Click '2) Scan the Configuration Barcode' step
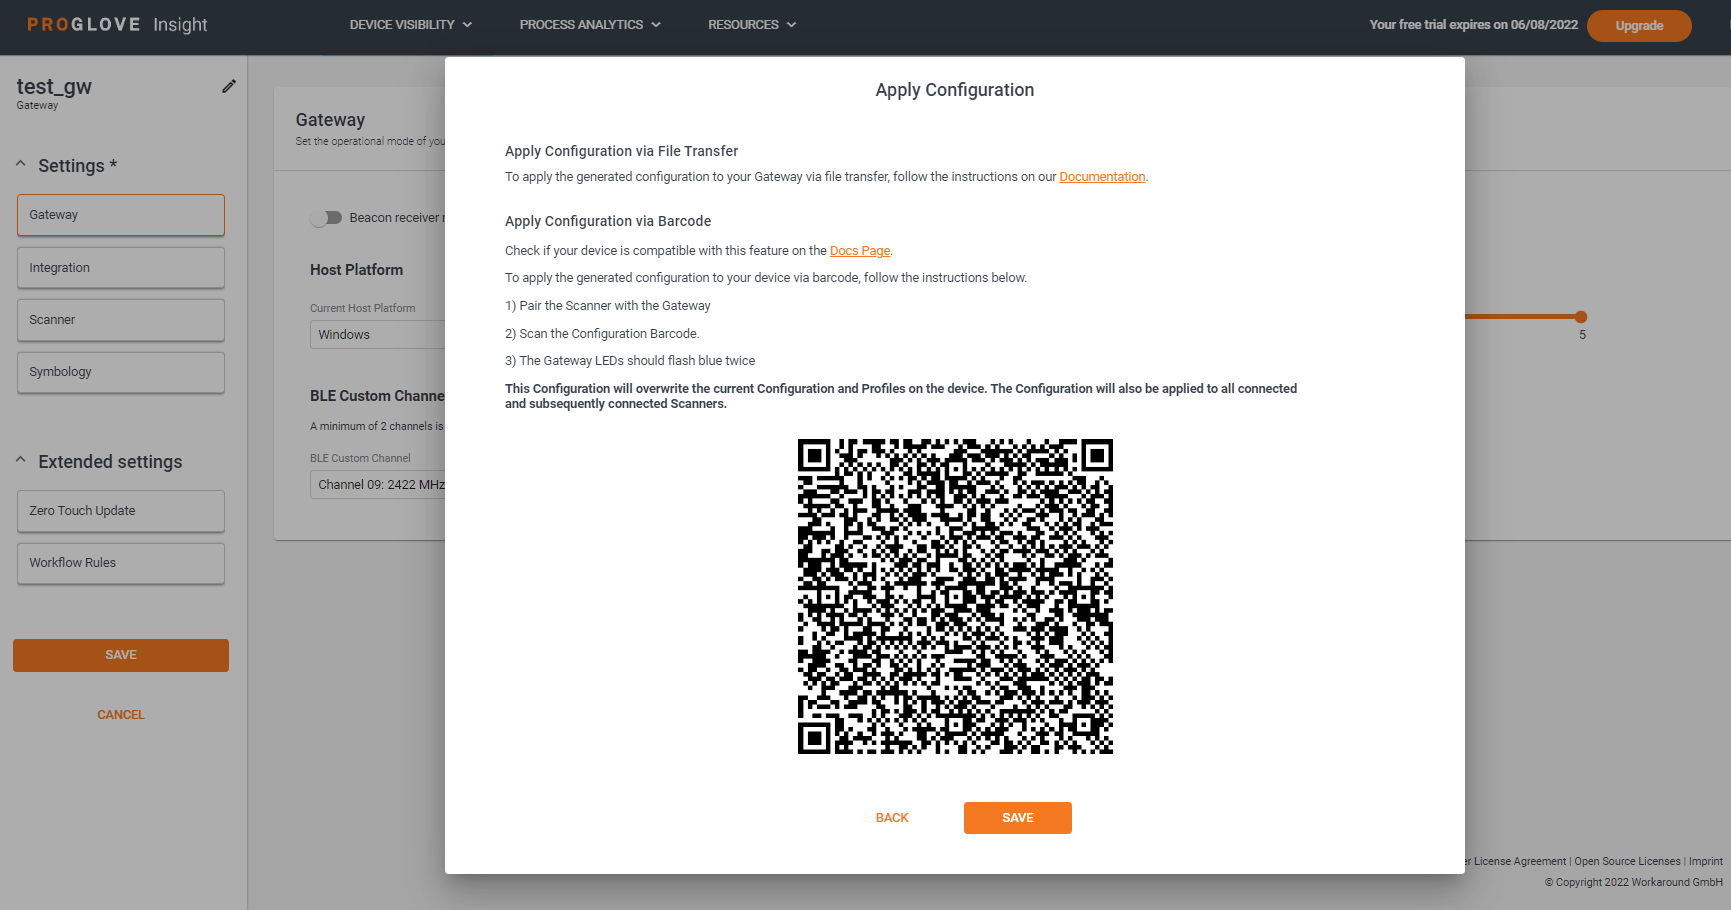 [x=602, y=334]
